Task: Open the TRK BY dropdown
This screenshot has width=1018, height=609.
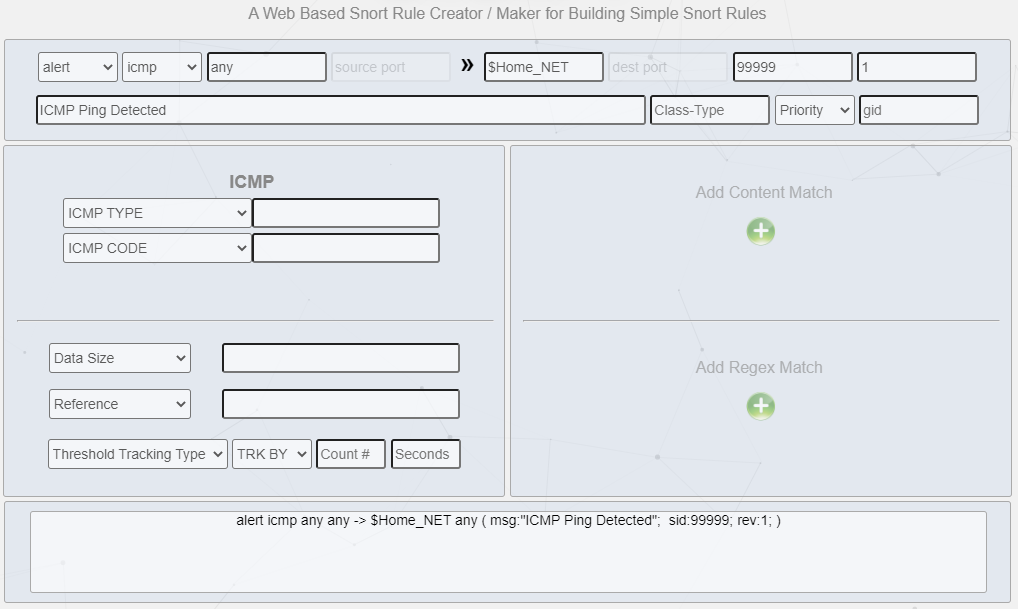Action: pos(270,453)
